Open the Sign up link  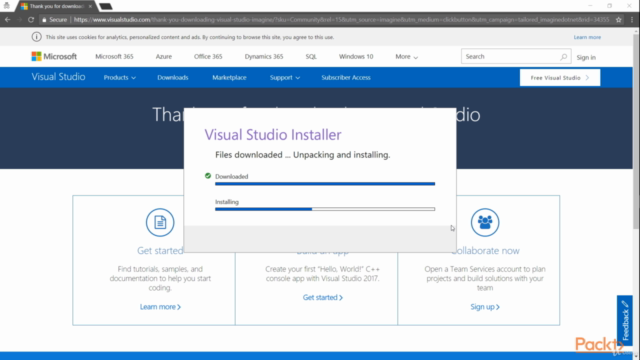coord(485,307)
